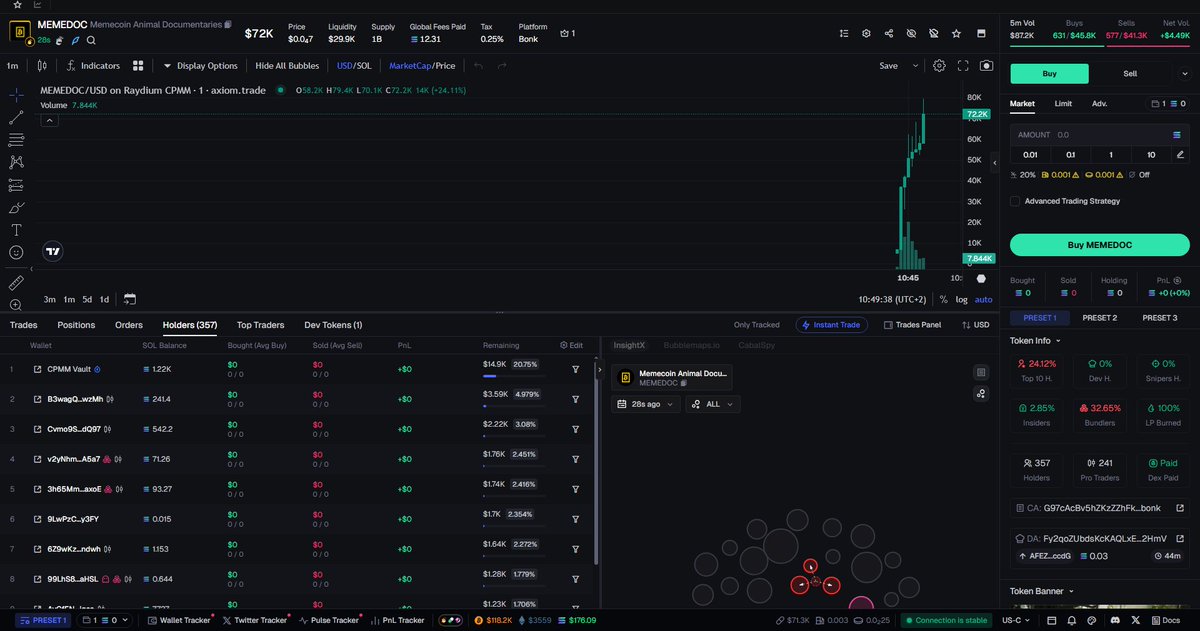Enable the Advanced Trading Strategy checkbox

[1015, 201]
